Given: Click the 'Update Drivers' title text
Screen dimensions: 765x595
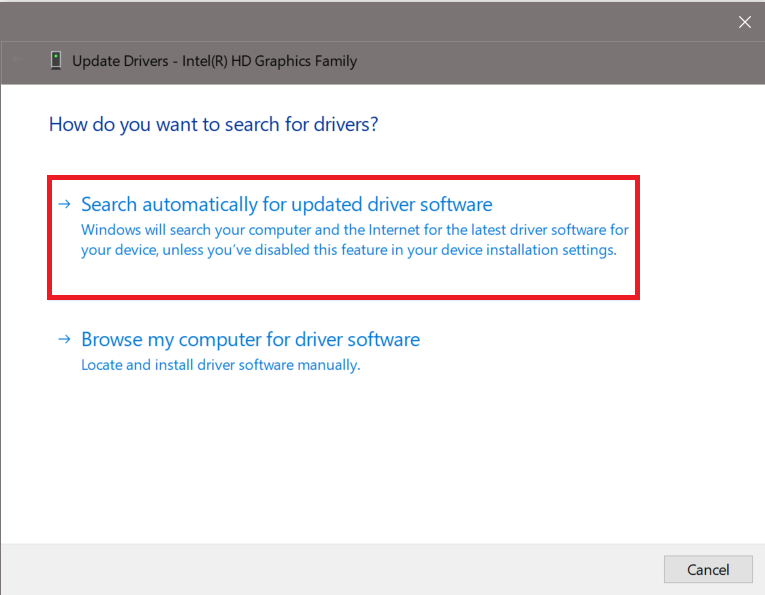Looking at the screenshot, I should [x=119, y=61].
